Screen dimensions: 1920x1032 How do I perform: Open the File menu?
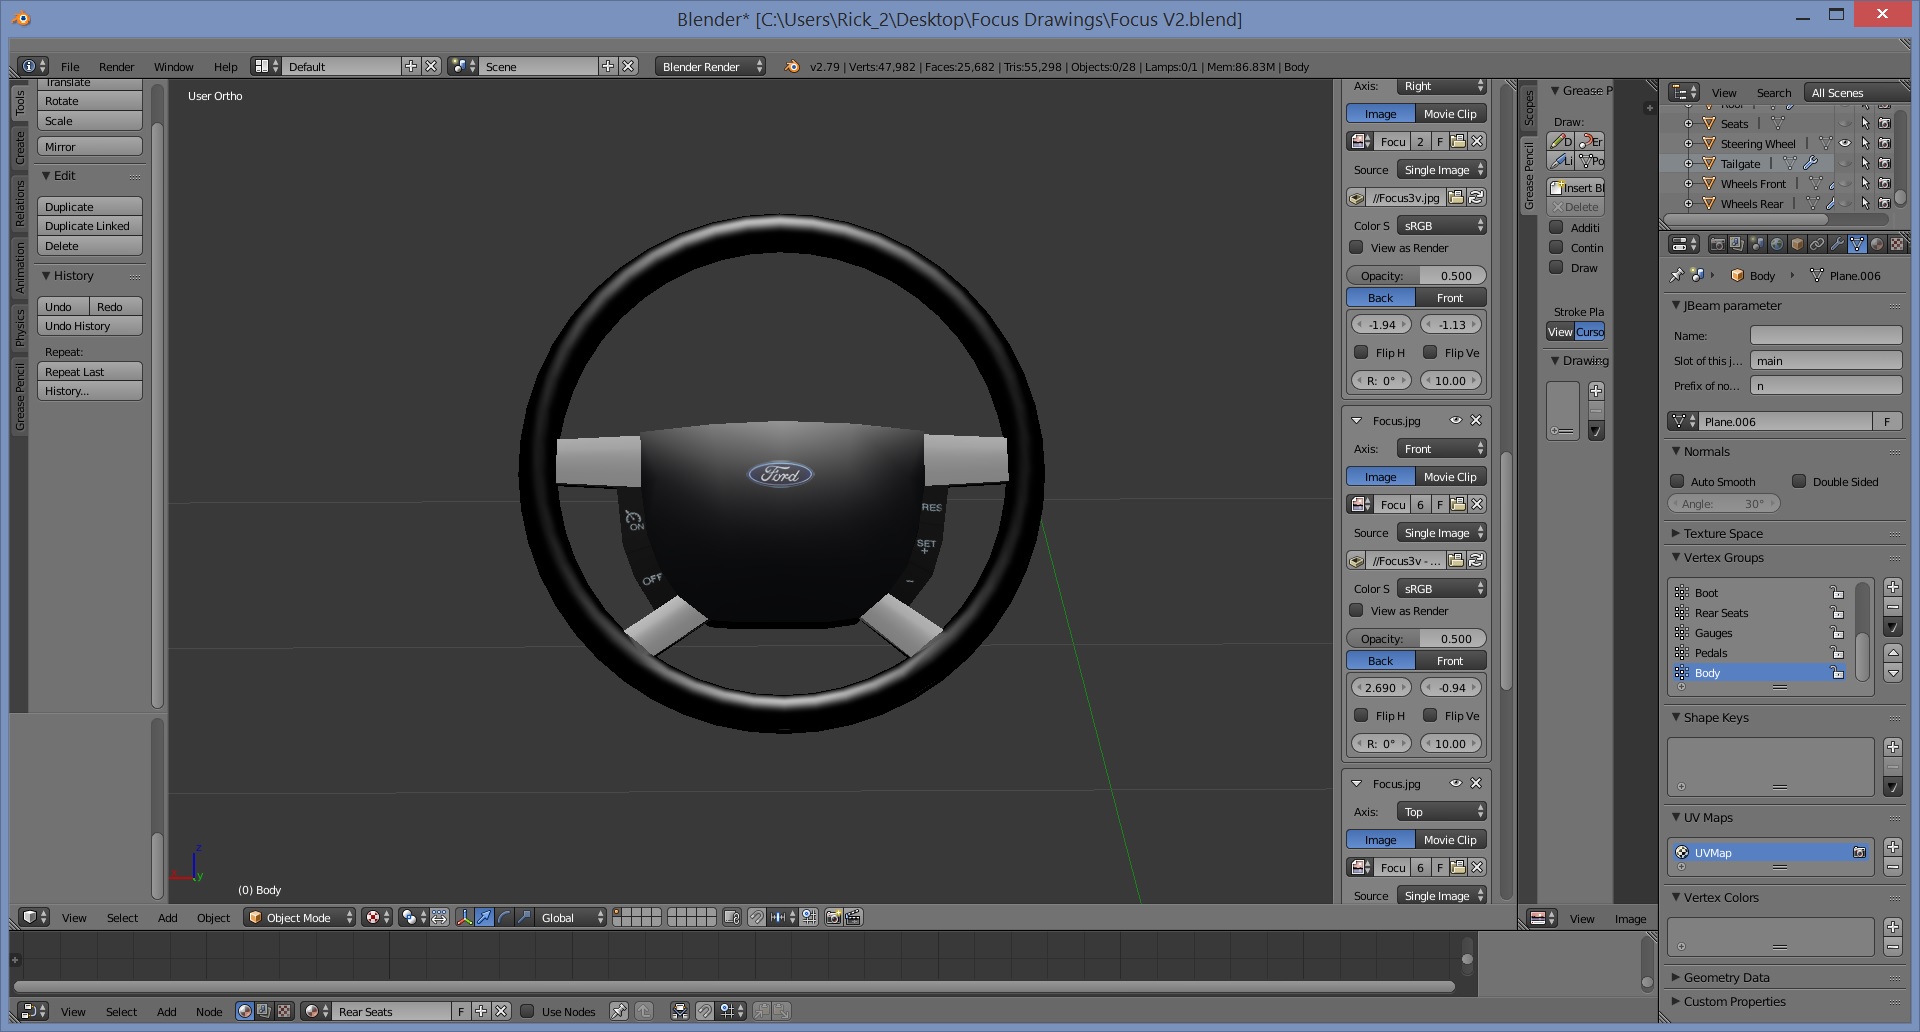(x=70, y=66)
